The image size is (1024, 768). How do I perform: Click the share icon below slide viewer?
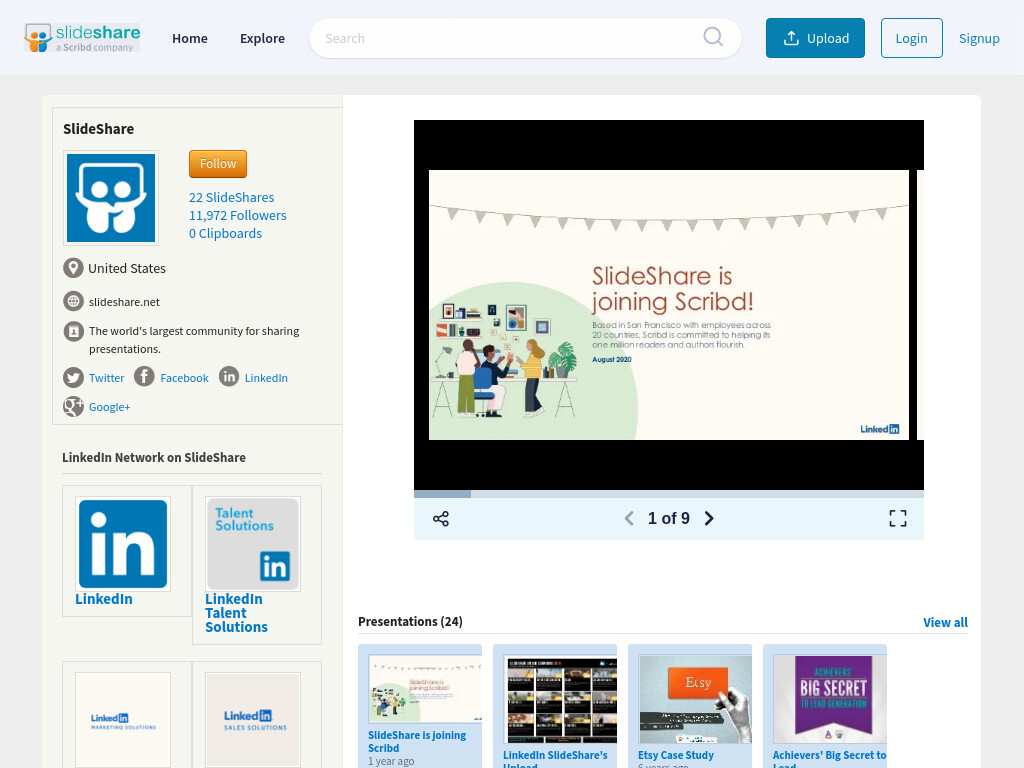coord(441,519)
